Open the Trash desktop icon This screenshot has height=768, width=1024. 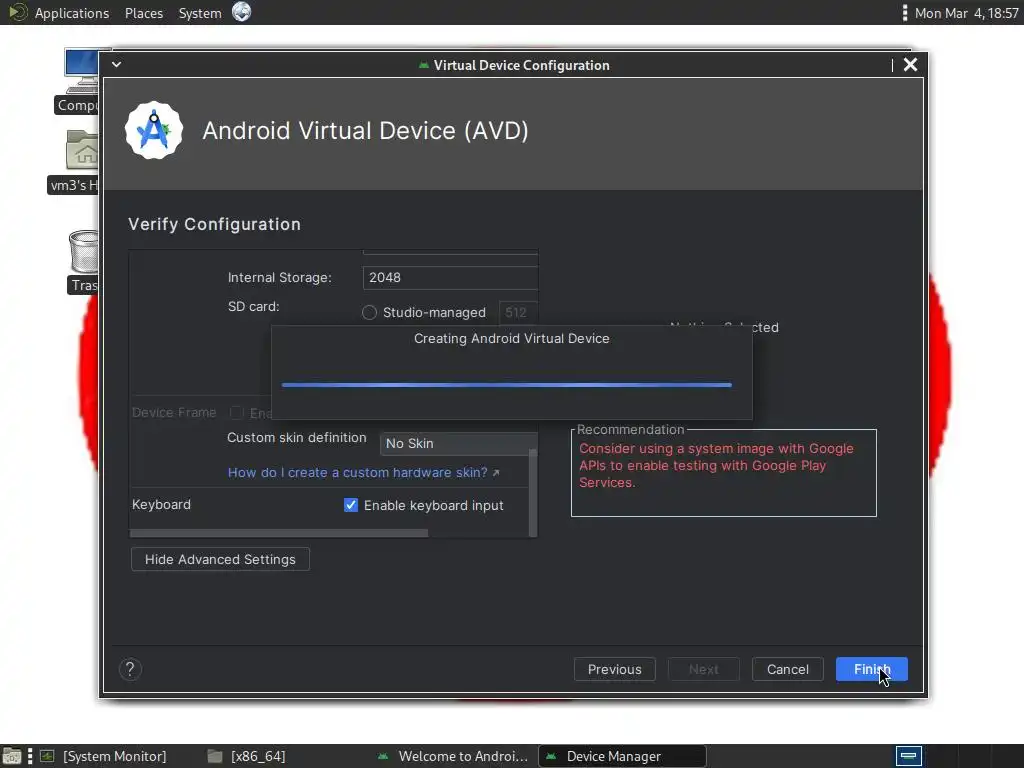(x=84, y=251)
